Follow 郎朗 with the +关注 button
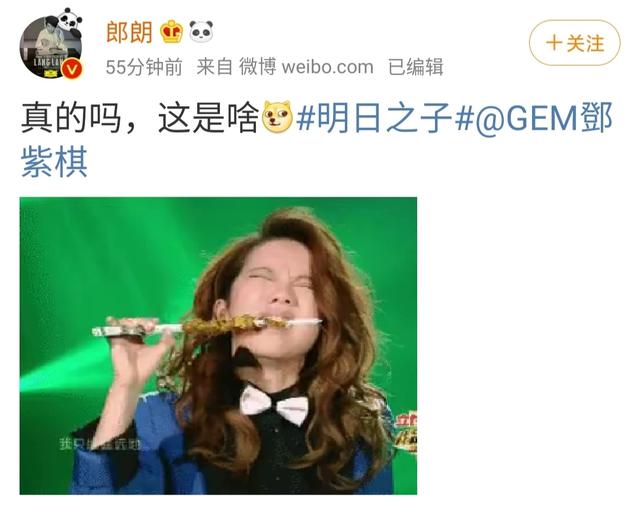The height and width of the screenshot is (507, 640). pos(575,43)
